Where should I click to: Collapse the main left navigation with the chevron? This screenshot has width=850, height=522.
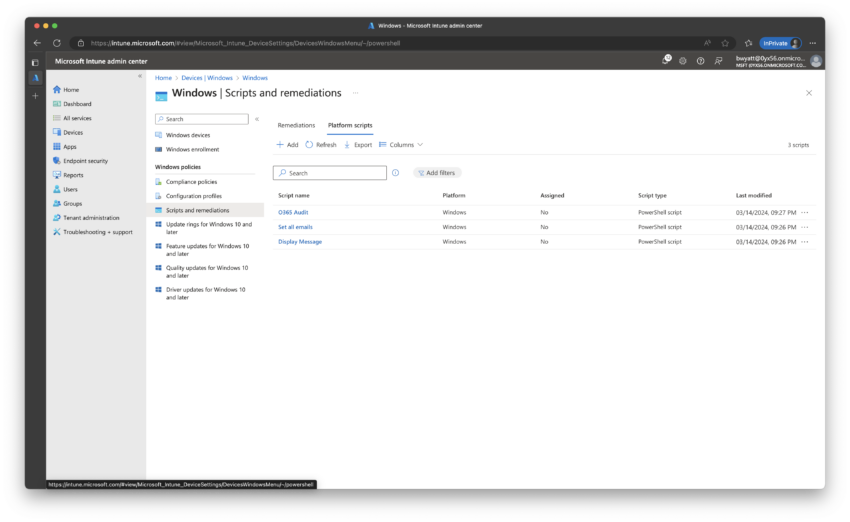point(140,76)
